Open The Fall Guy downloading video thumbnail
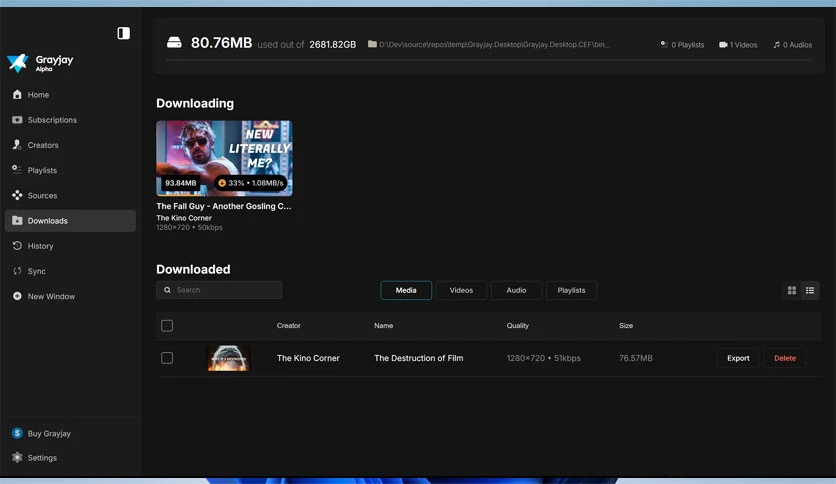 click(224, 158)
